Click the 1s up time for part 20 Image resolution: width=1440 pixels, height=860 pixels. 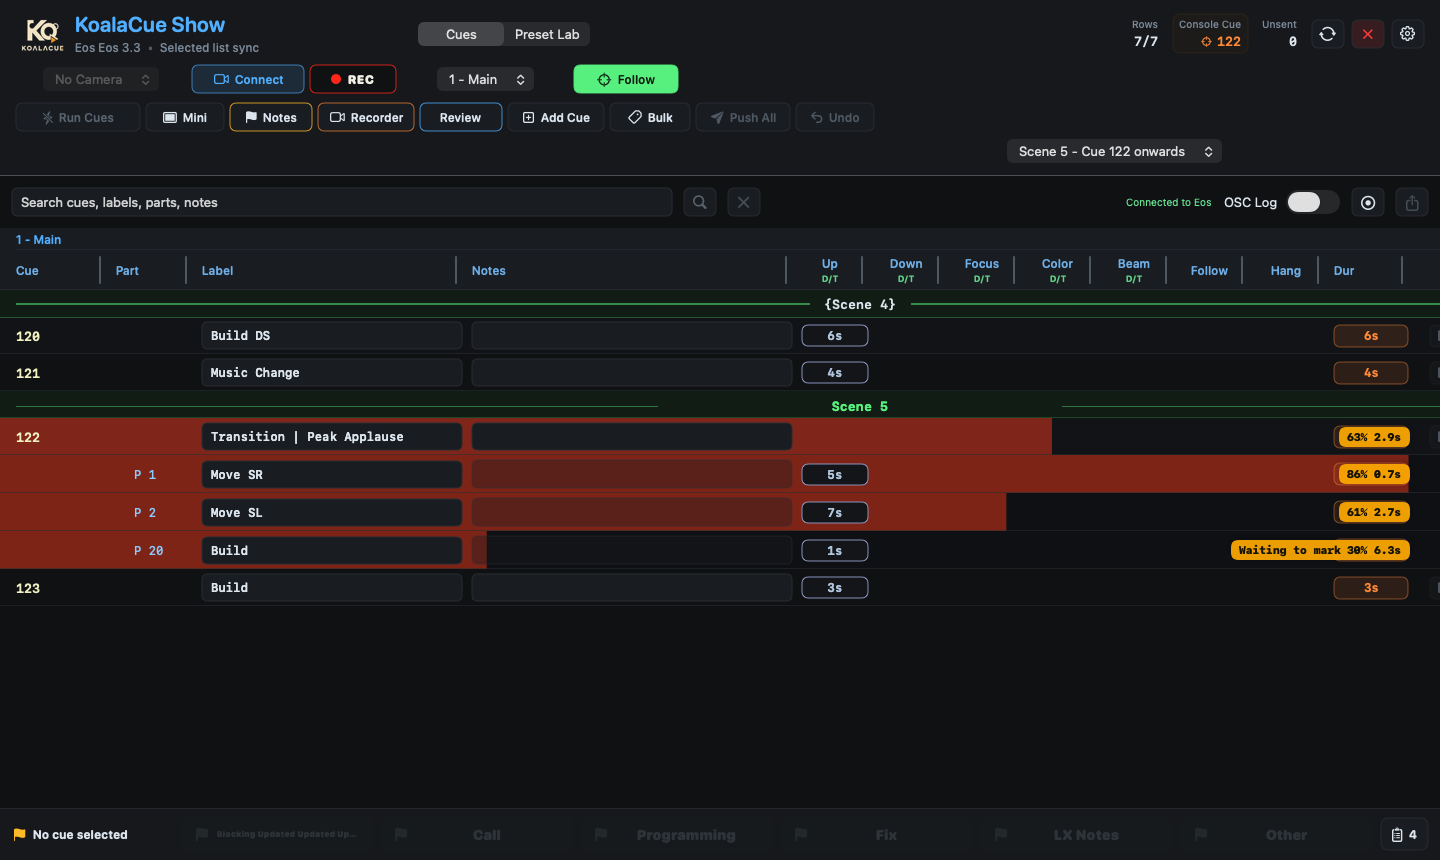pos(835,551)
